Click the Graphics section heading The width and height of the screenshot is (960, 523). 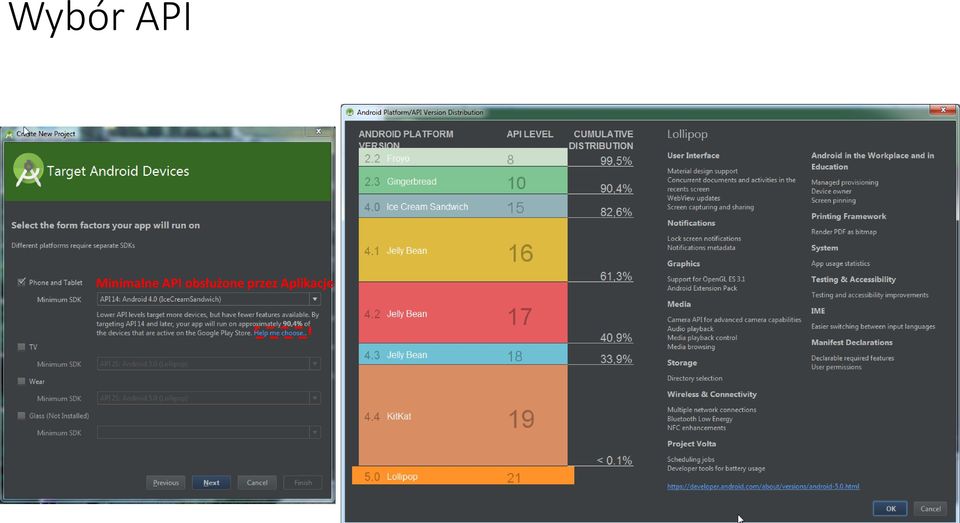point(683,263)
